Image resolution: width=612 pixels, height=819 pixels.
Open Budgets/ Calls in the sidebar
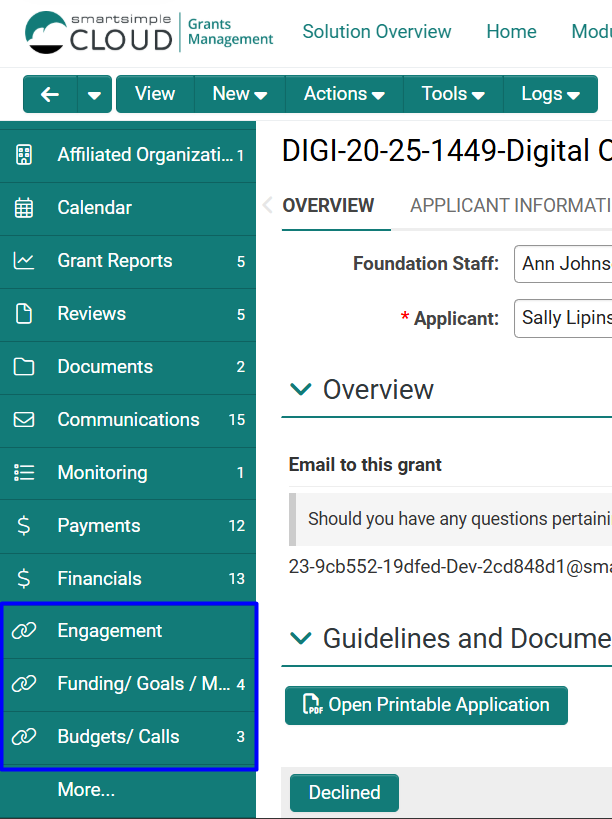pyautogui.click(x=128, y=738)
